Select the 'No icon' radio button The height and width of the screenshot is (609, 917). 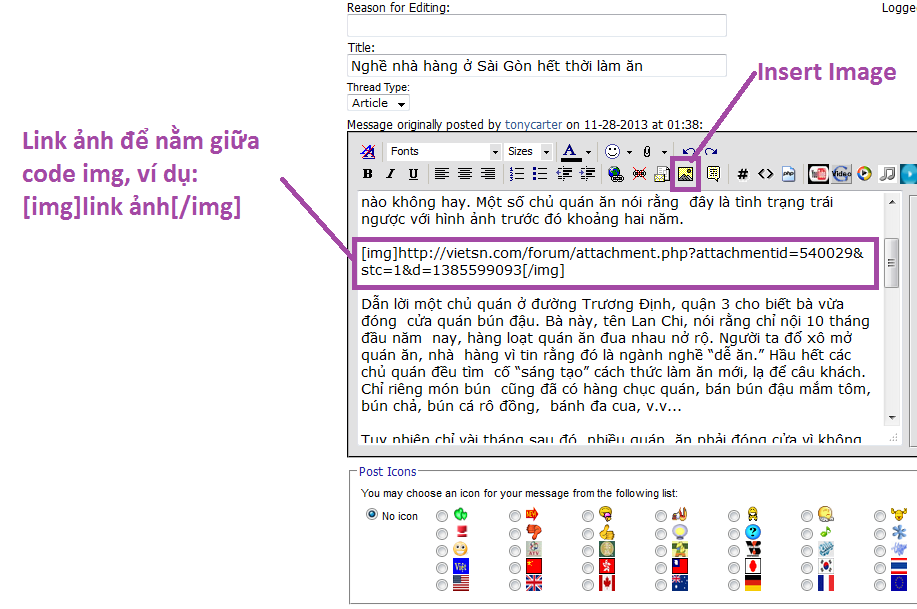372,515
